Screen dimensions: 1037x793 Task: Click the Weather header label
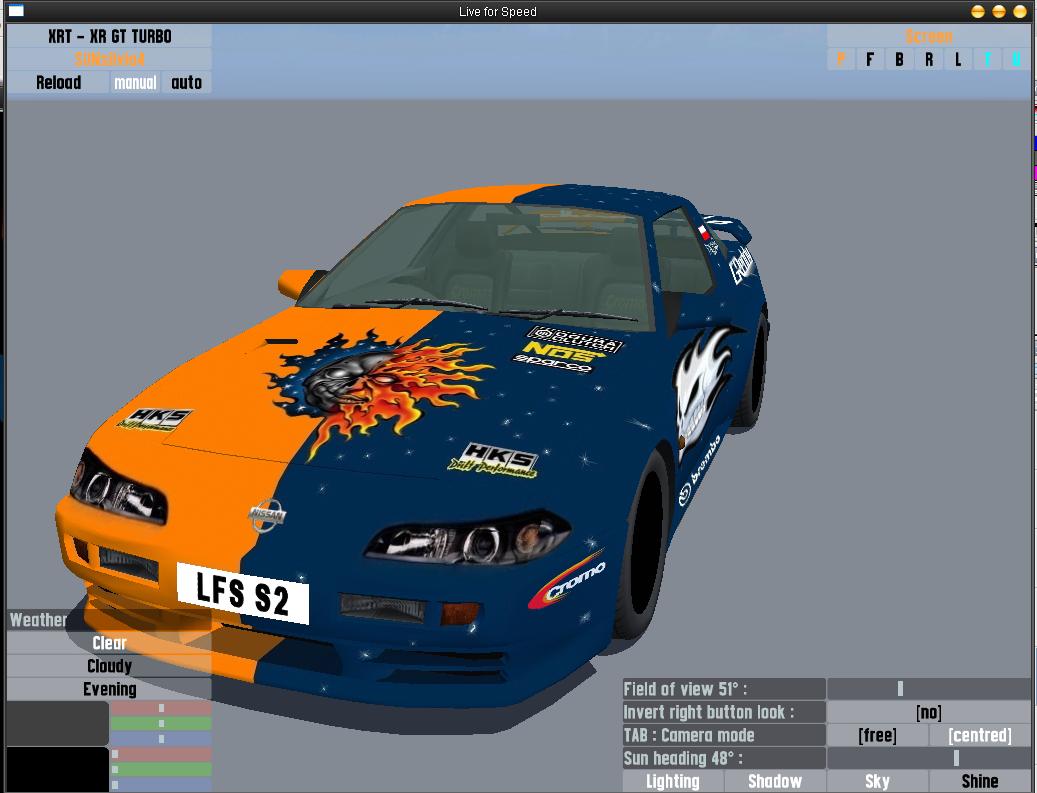38,620
